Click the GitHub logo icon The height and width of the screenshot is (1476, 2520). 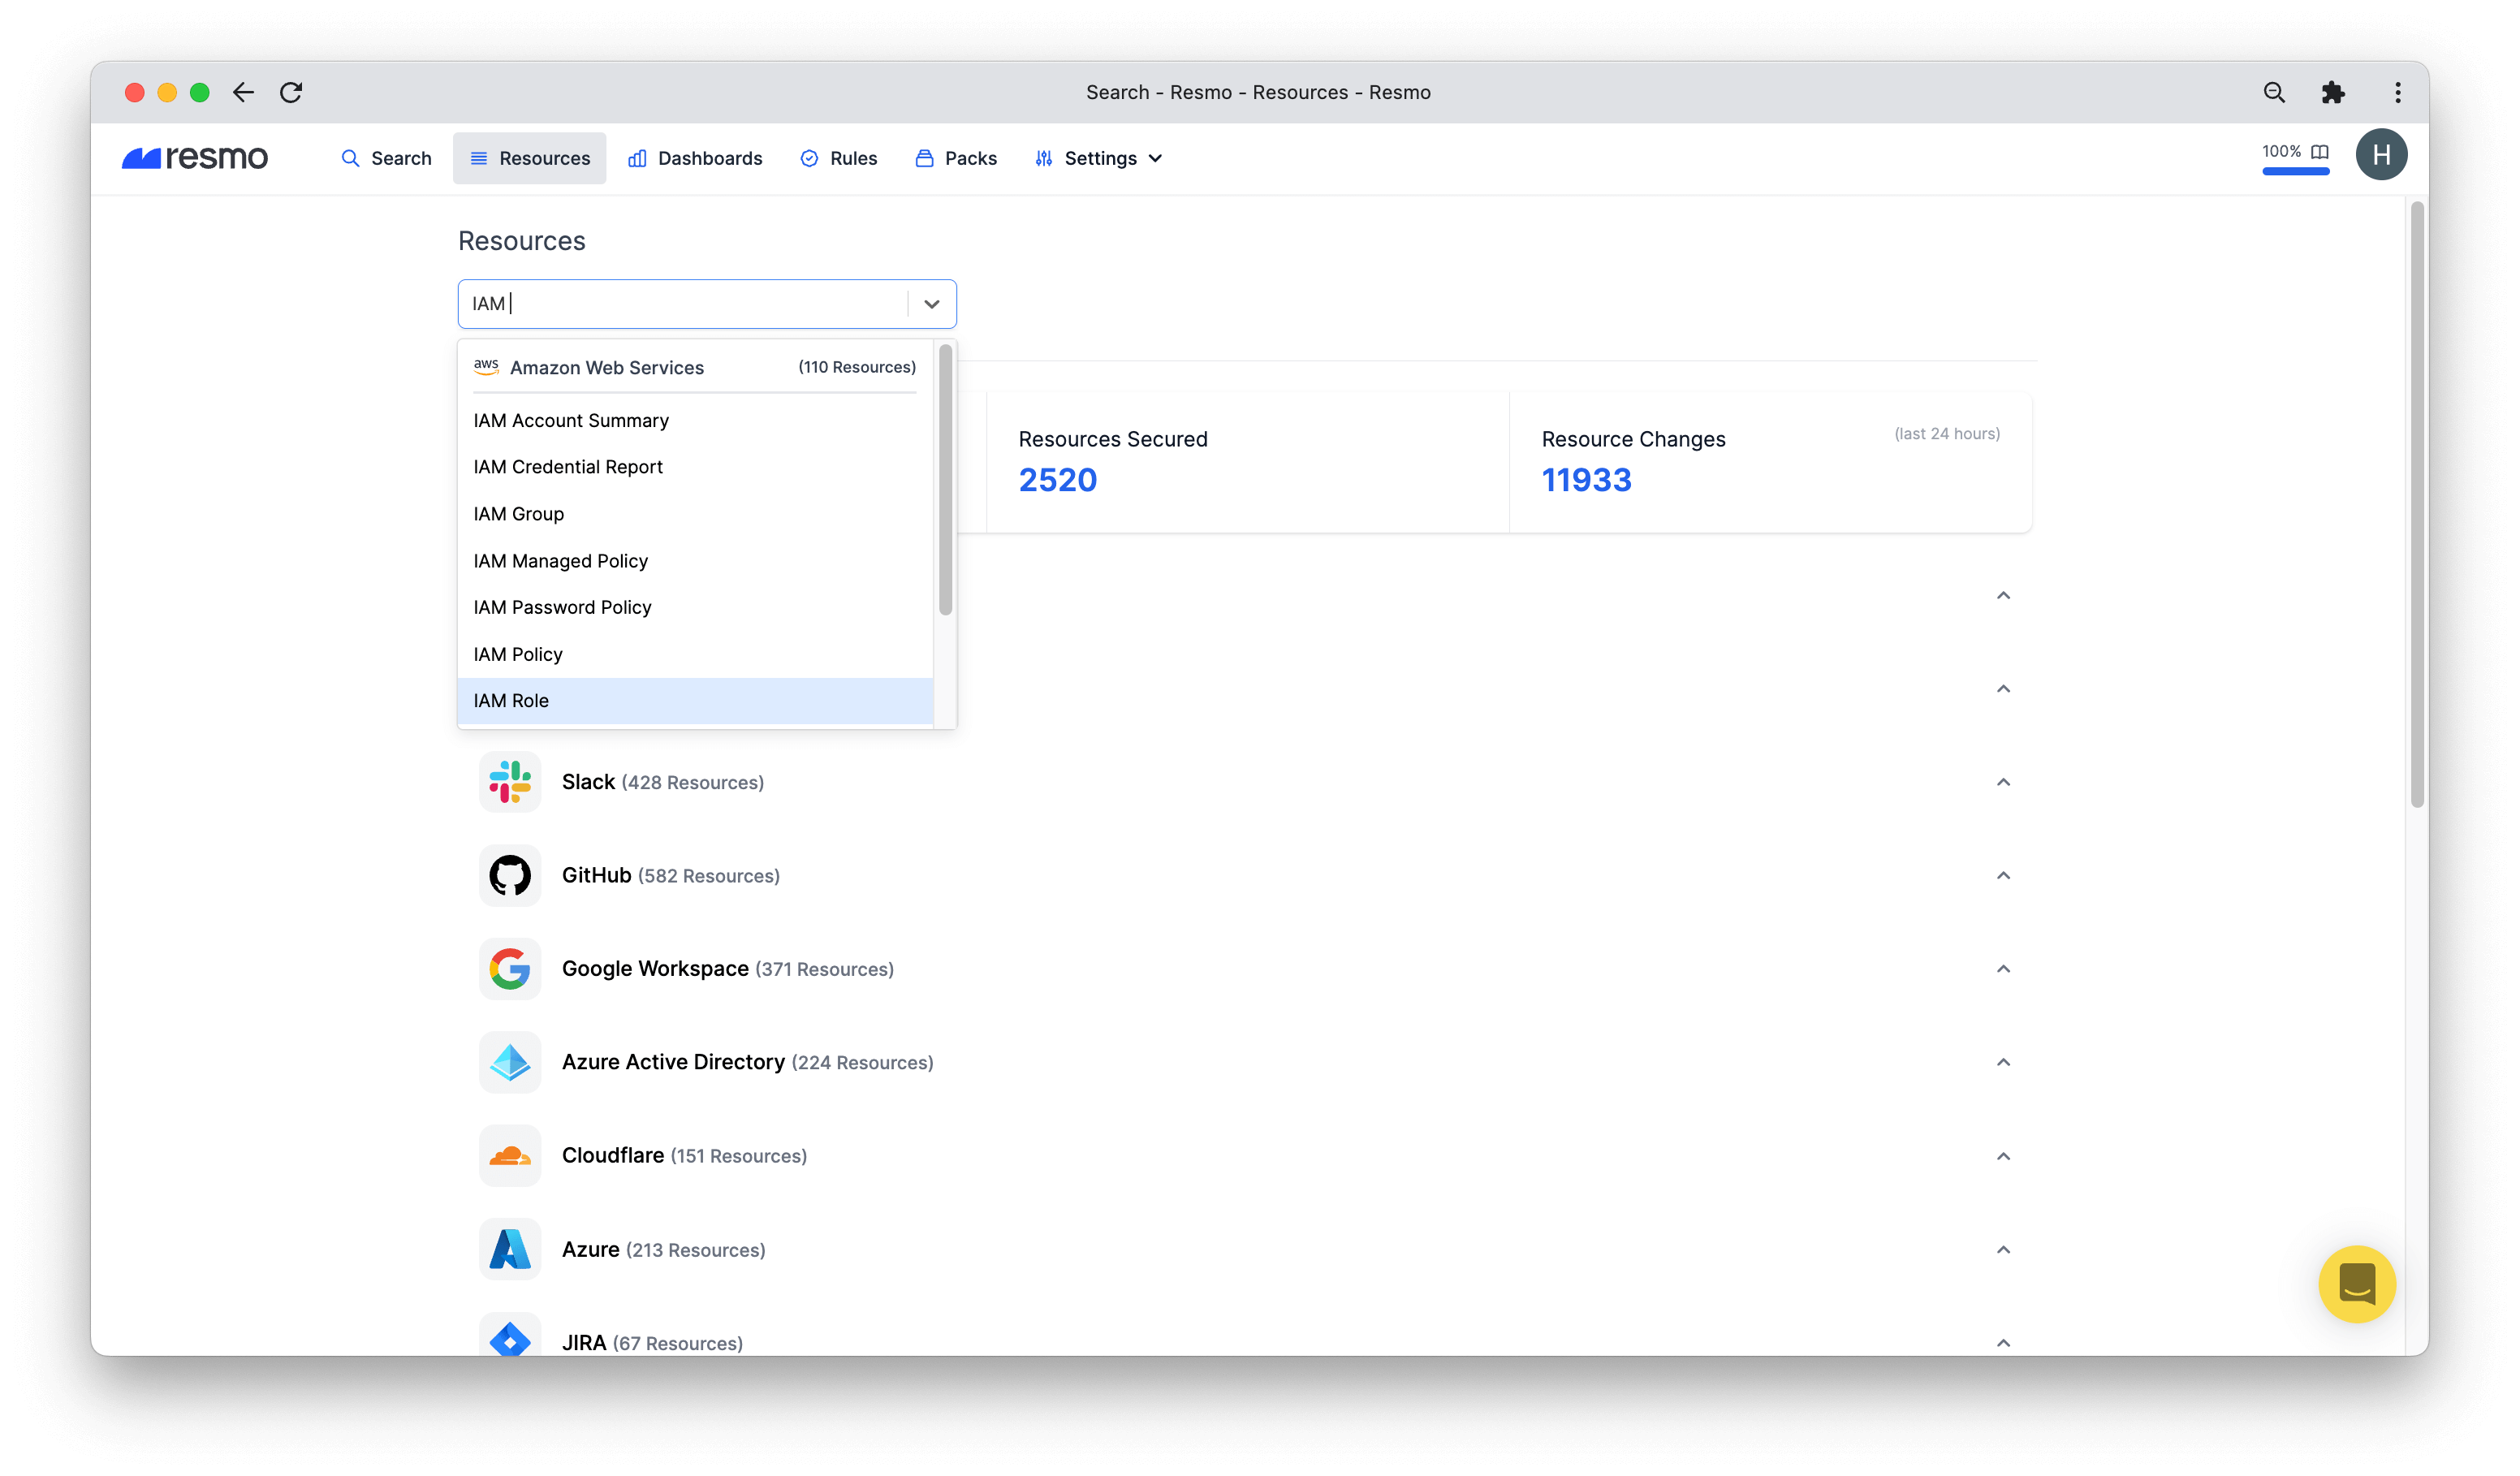[510, 875]
